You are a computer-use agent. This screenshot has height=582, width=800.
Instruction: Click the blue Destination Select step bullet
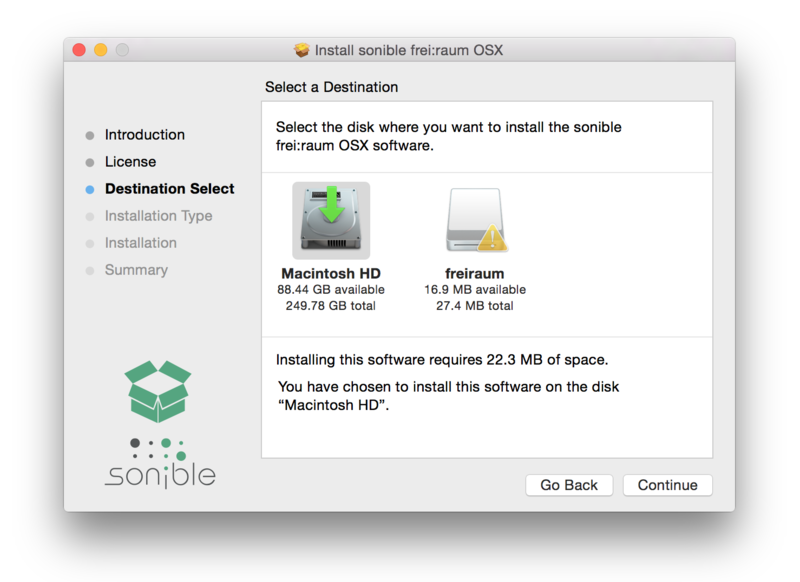(90, 189)
